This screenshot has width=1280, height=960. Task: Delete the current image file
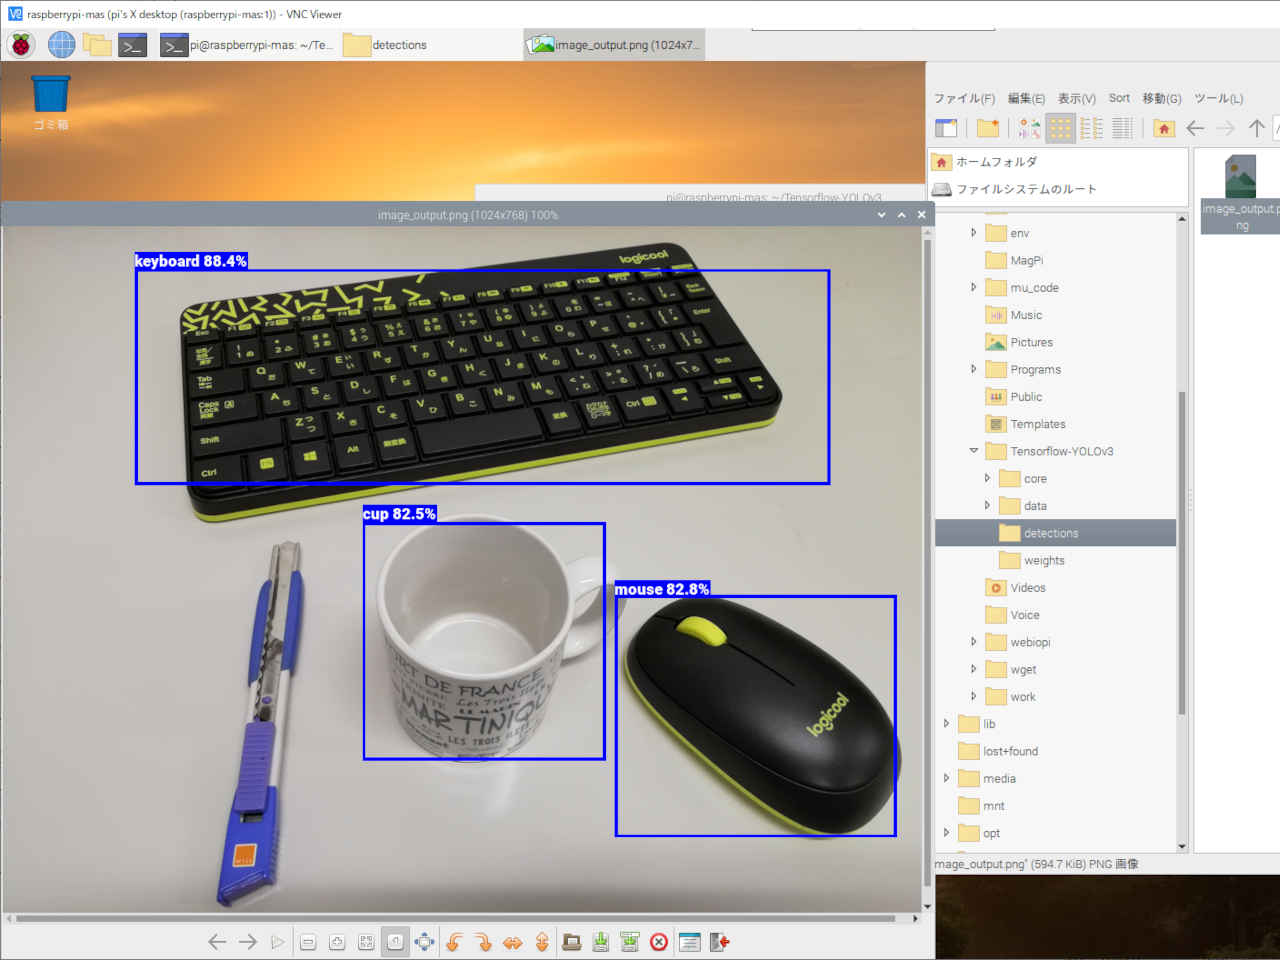pyautogui.click(x=659, y=942)
